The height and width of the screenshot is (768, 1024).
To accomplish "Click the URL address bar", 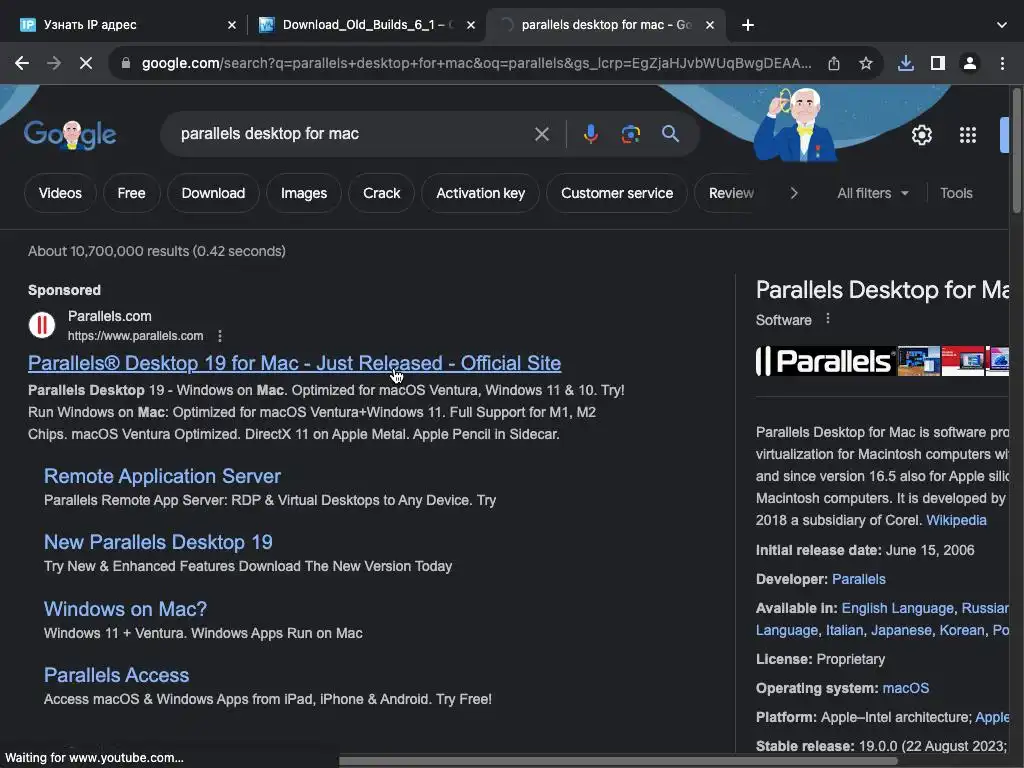I will coord(477,63).
